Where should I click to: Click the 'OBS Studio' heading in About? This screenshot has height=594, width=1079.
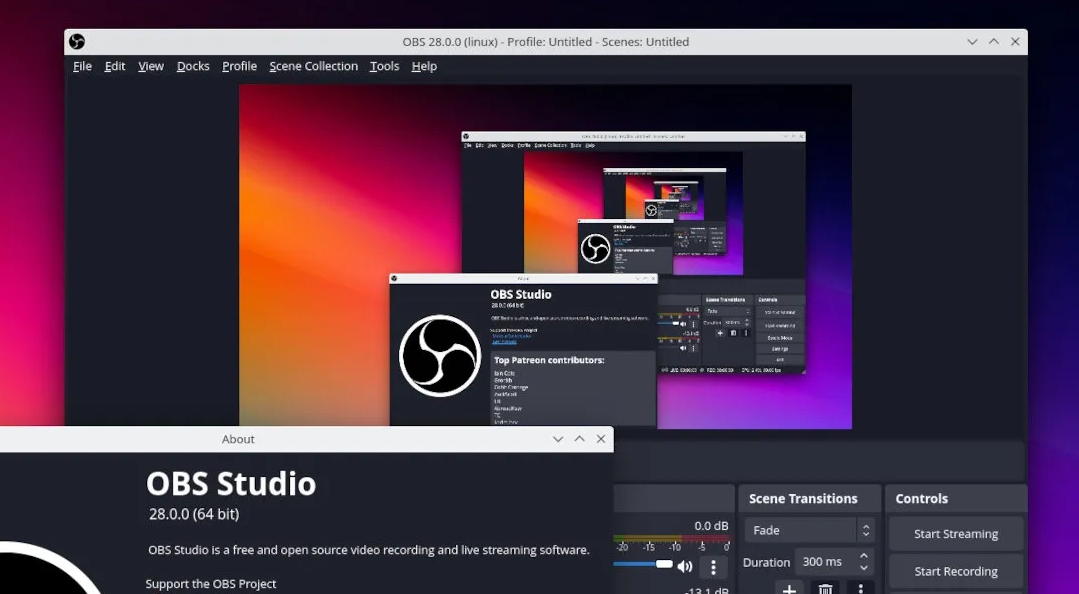tap(231, 484)
